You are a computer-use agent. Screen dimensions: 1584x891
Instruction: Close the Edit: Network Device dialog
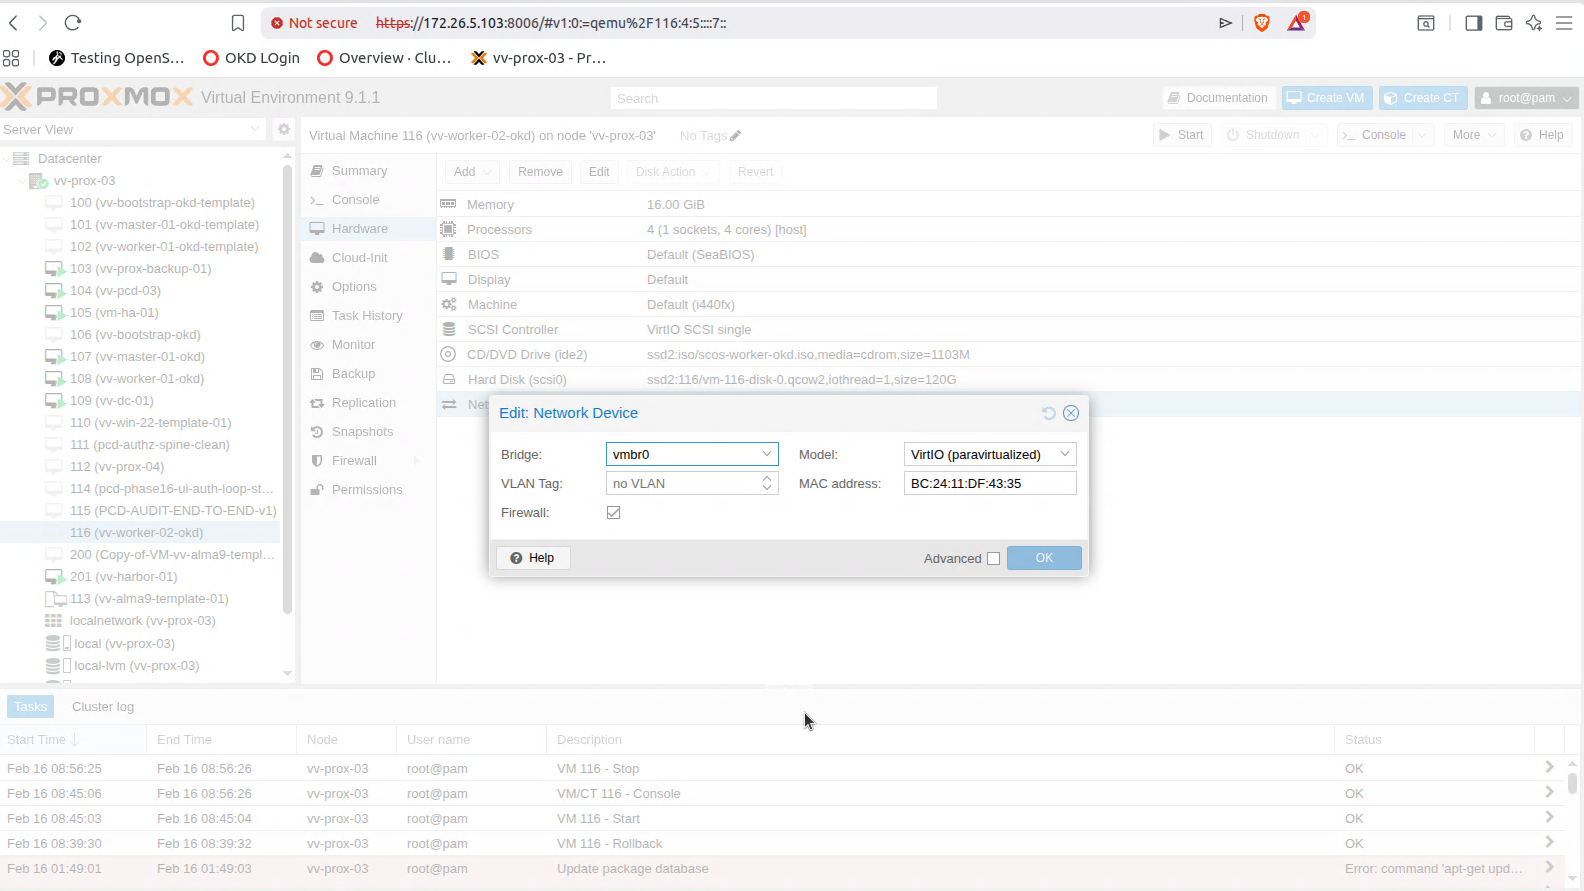[x=1071, y=413]
